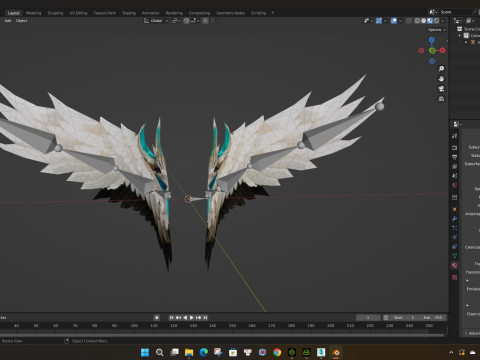Open the Object Data green triangle tab
This screenshot has height=360, width=480.
[455, 256]
